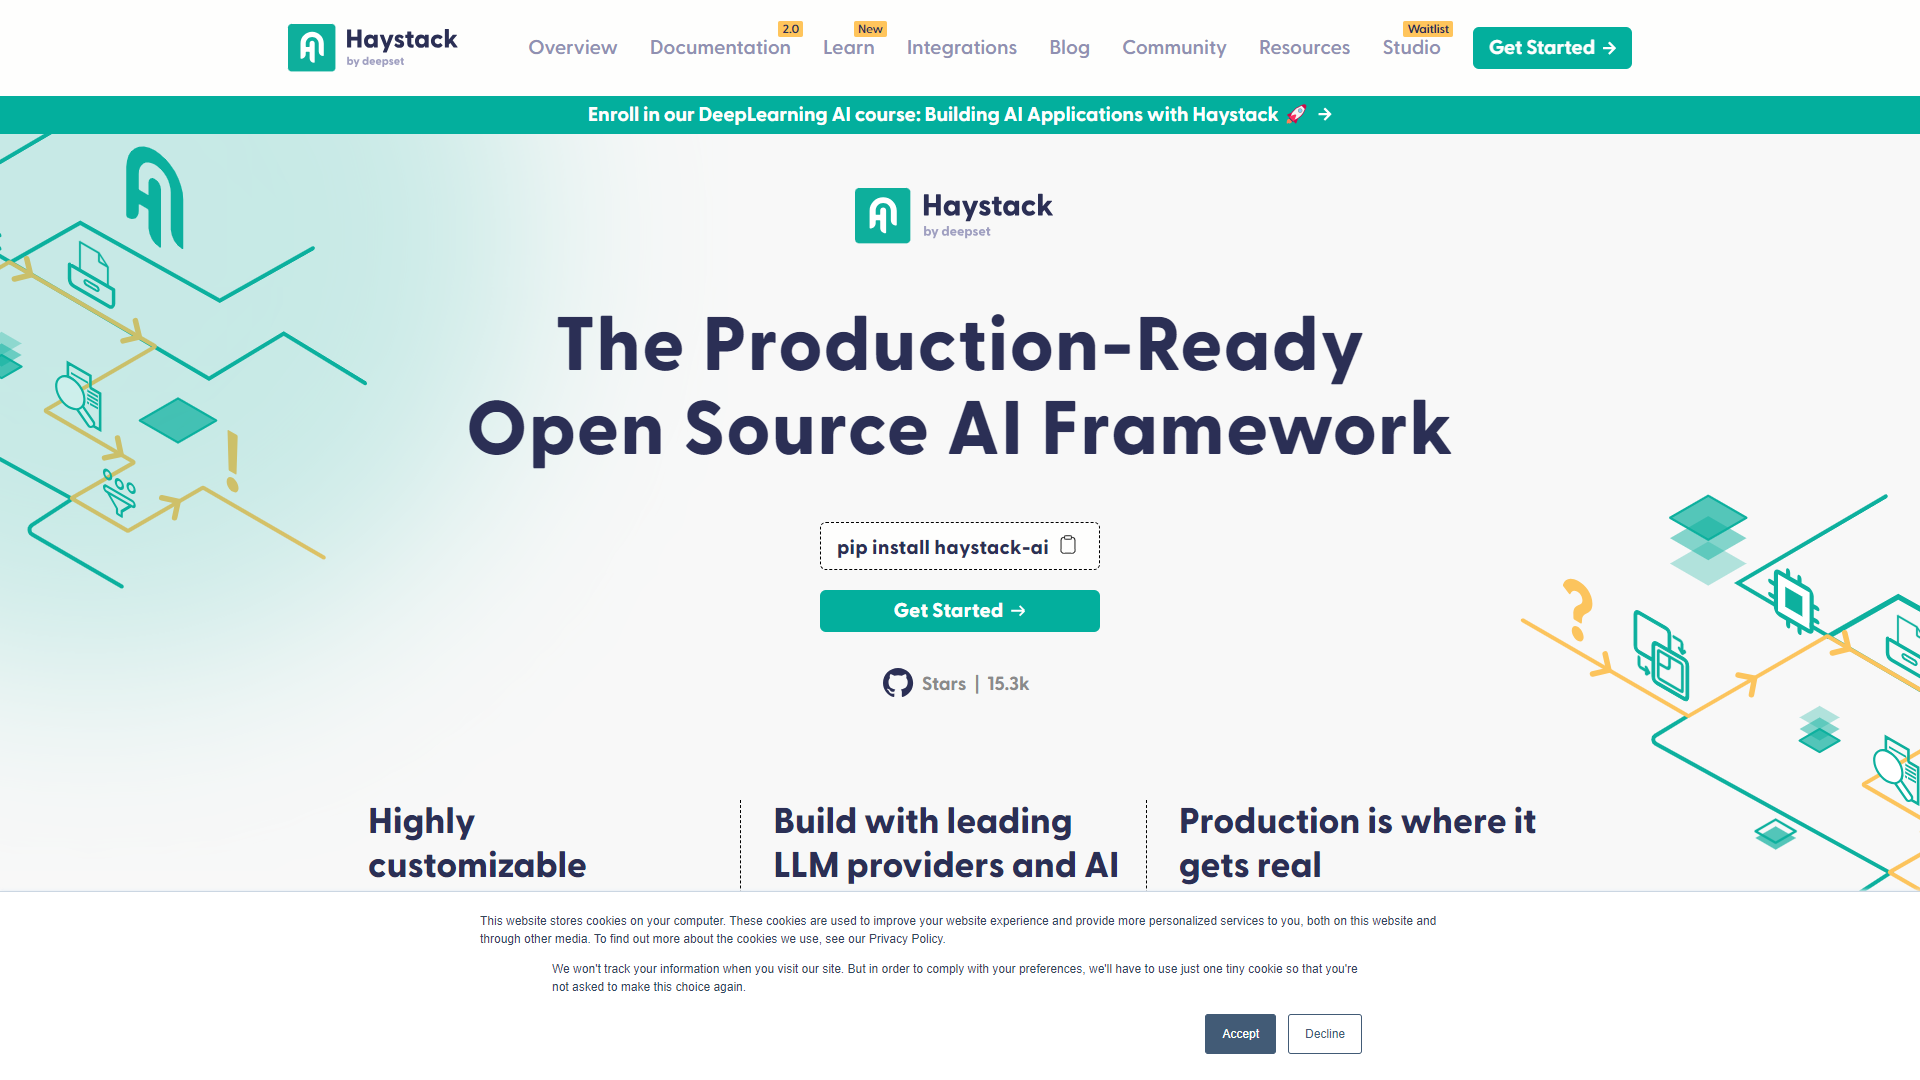The width and height of the screenshot is (1920, 1080).
Task: Click the pip install command input field
Action: (960, 547)
